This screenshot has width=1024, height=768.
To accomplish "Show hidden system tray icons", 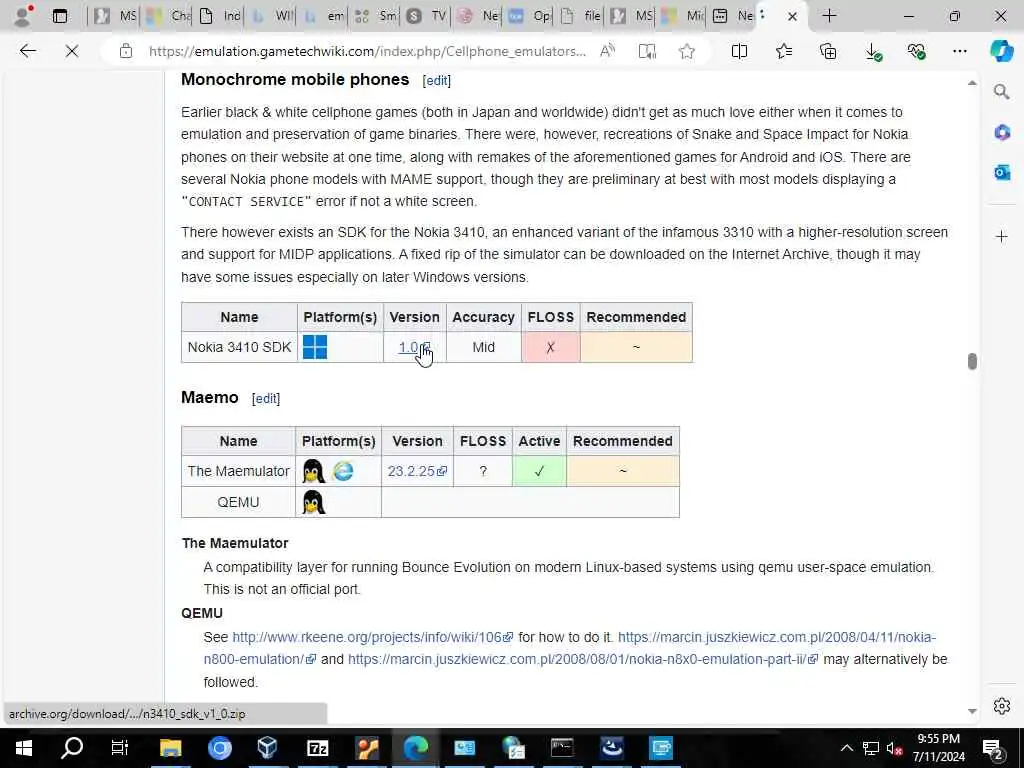I will pos(846,748).
